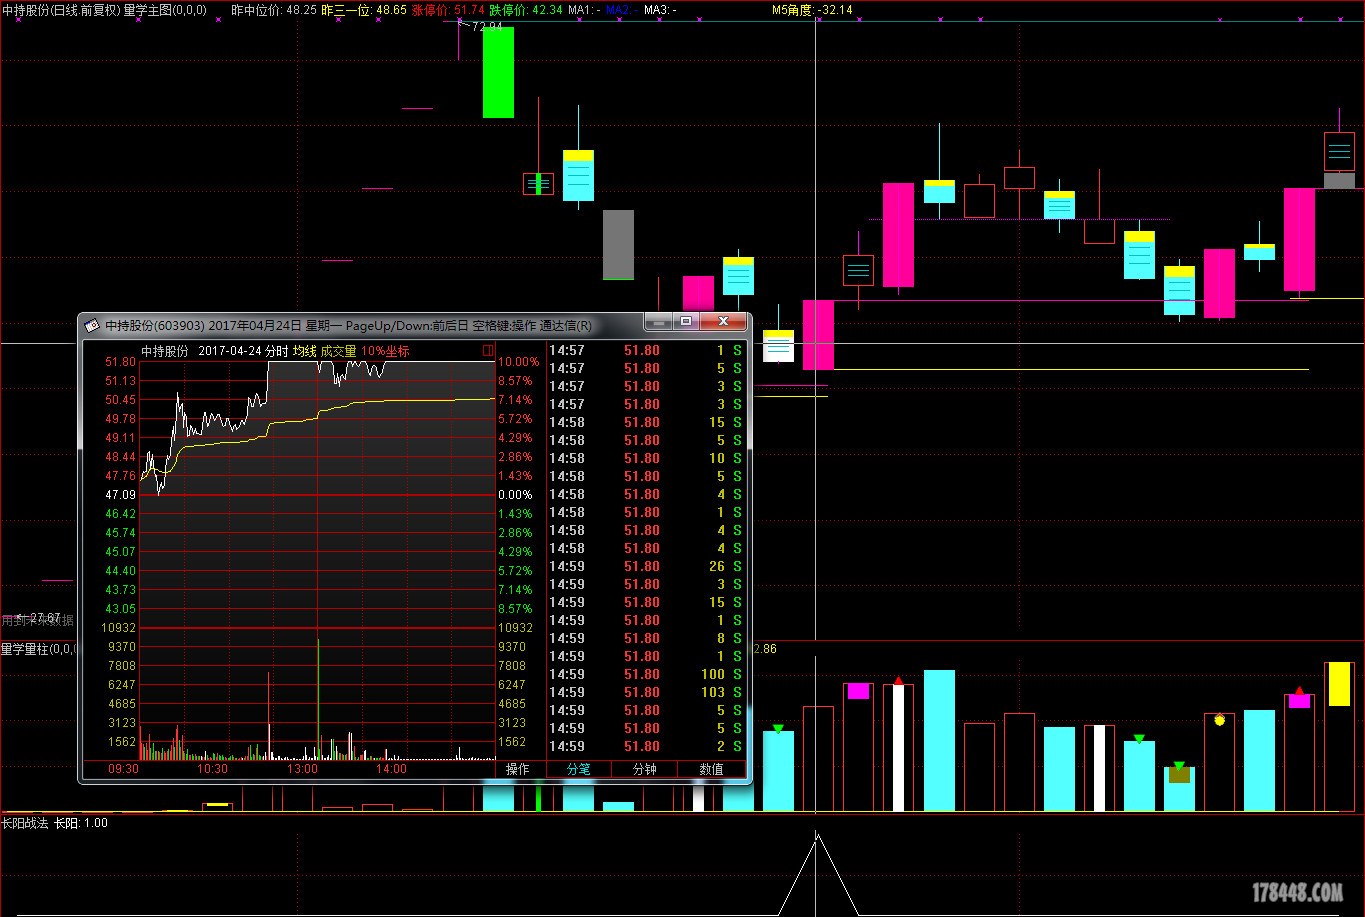Minimize the intraday popup window
This screenshot has height=917, width=1365.
(x=658, y=322)
